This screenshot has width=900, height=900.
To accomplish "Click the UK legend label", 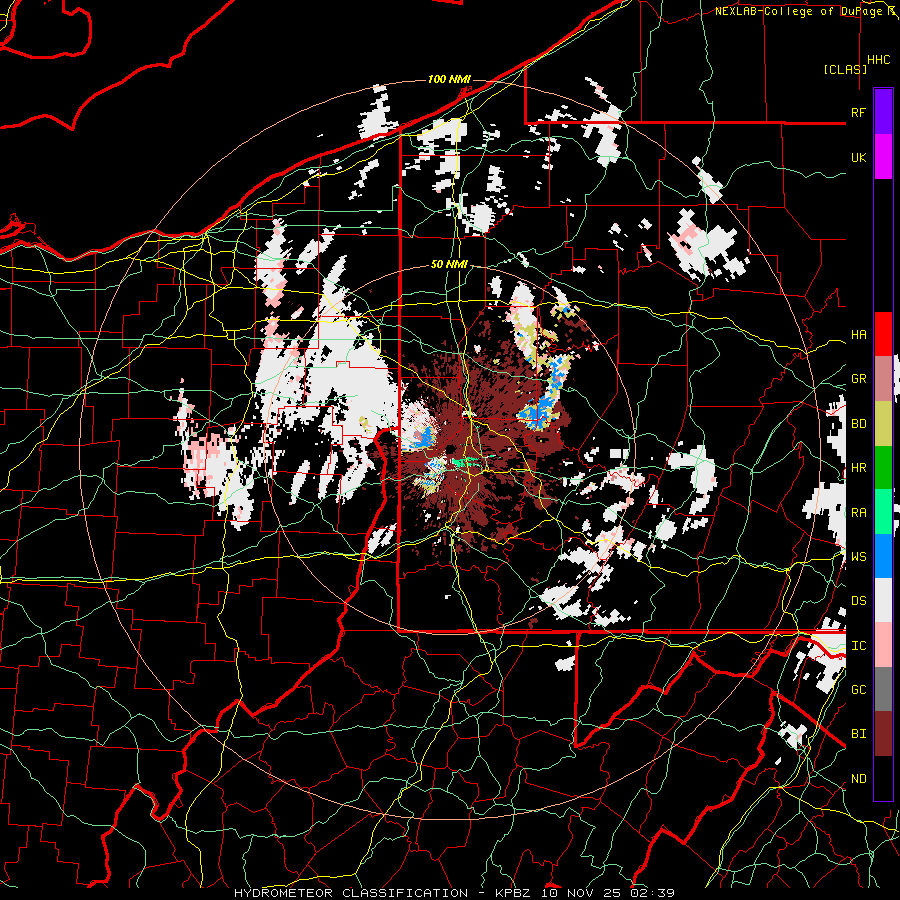I will [858, 157].
